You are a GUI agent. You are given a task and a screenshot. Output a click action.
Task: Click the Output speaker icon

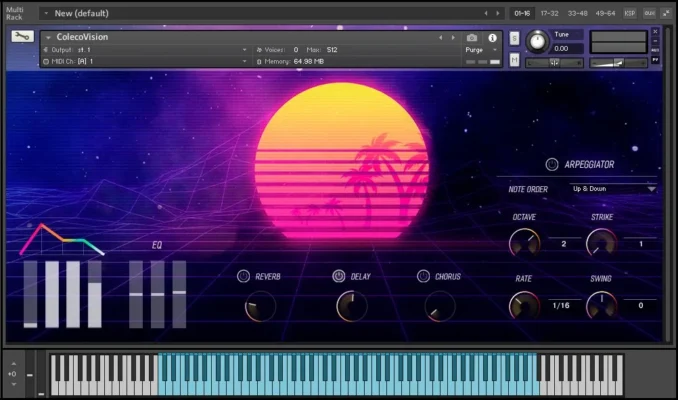(45, 50)
